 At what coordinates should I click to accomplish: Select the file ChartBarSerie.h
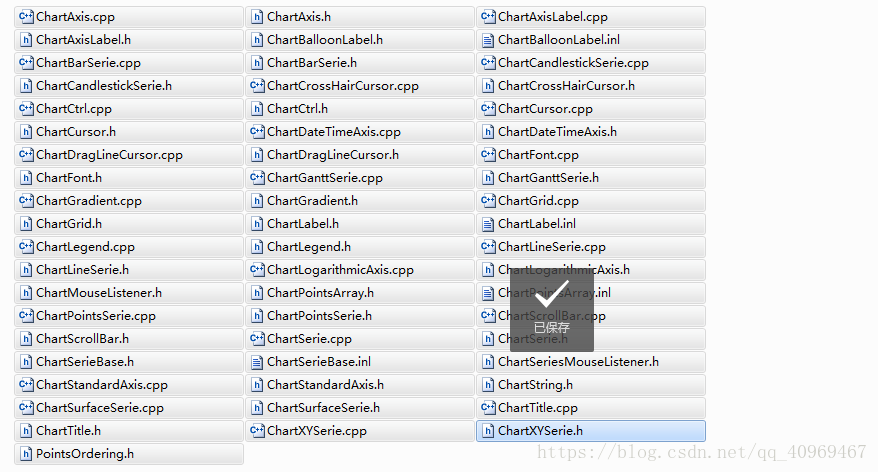pyautogui.click(x=359, y=63)
